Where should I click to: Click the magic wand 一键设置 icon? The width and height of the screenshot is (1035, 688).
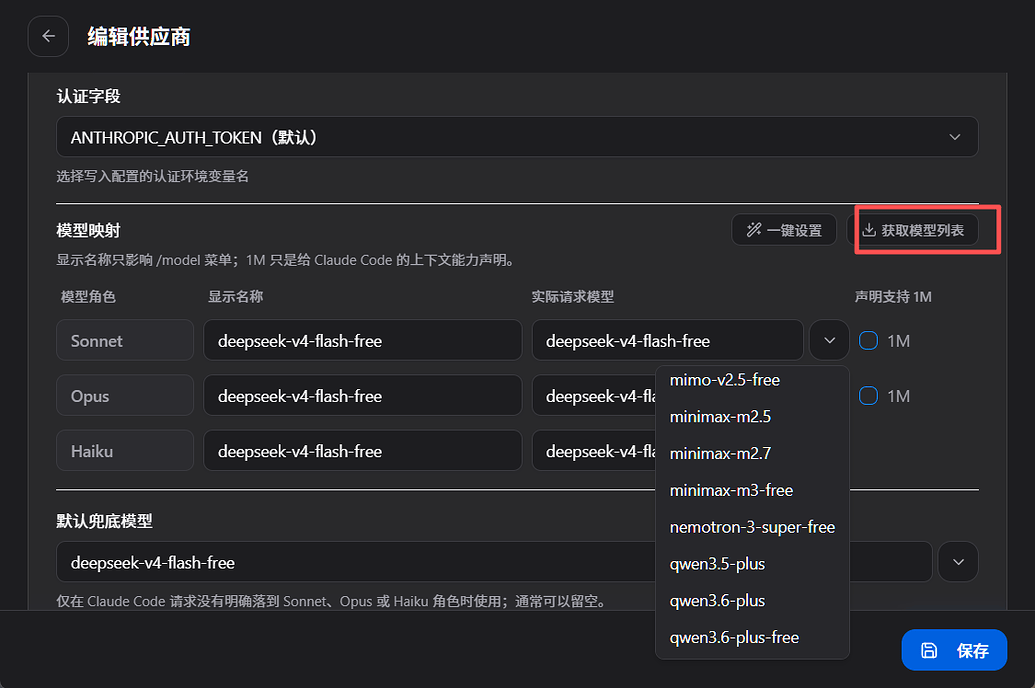[754, 230]
